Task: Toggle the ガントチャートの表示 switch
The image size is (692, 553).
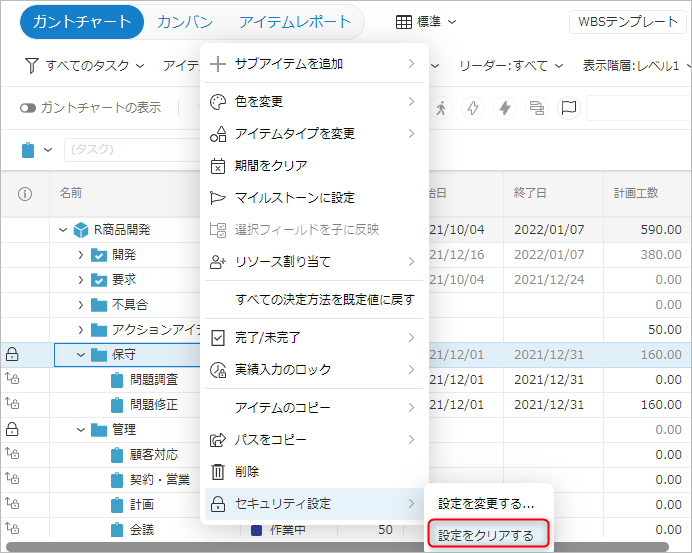Action: (28, 108)
